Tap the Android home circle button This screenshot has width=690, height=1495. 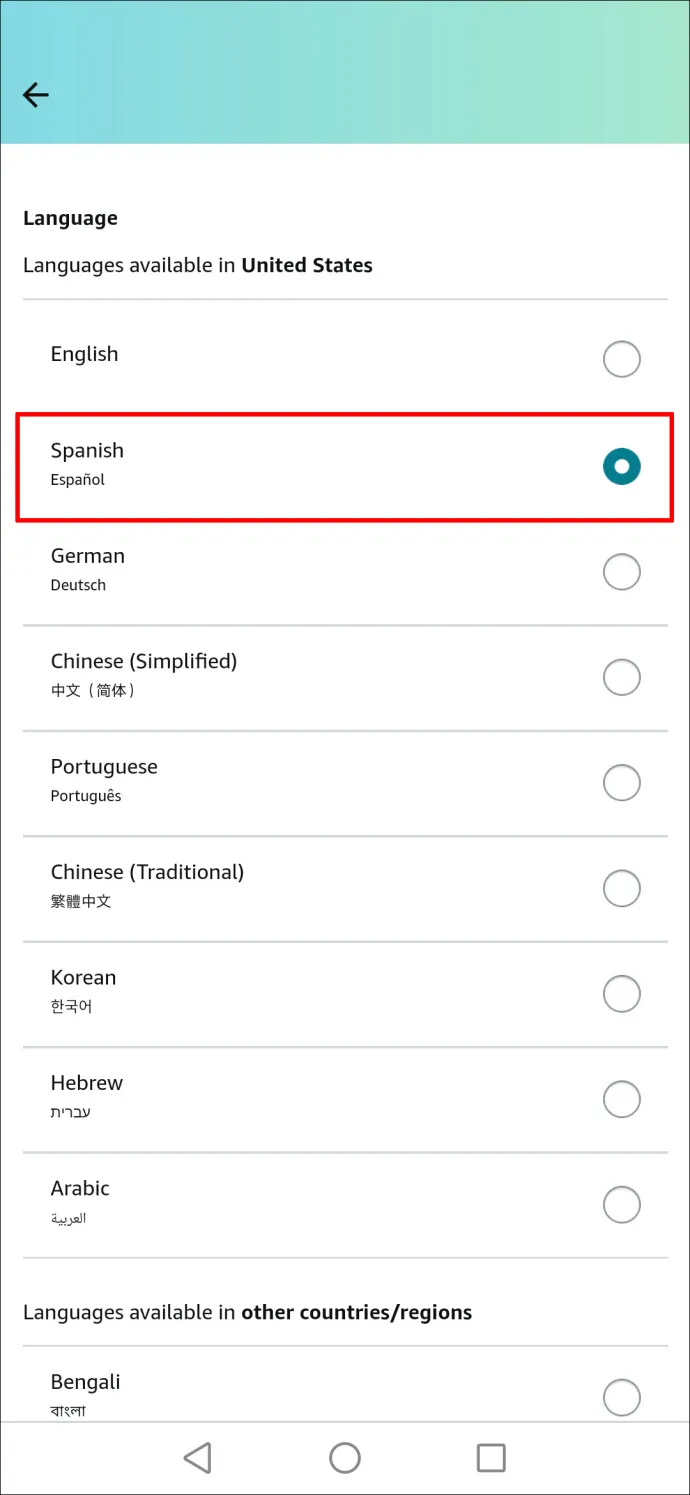pos(345,1457)
